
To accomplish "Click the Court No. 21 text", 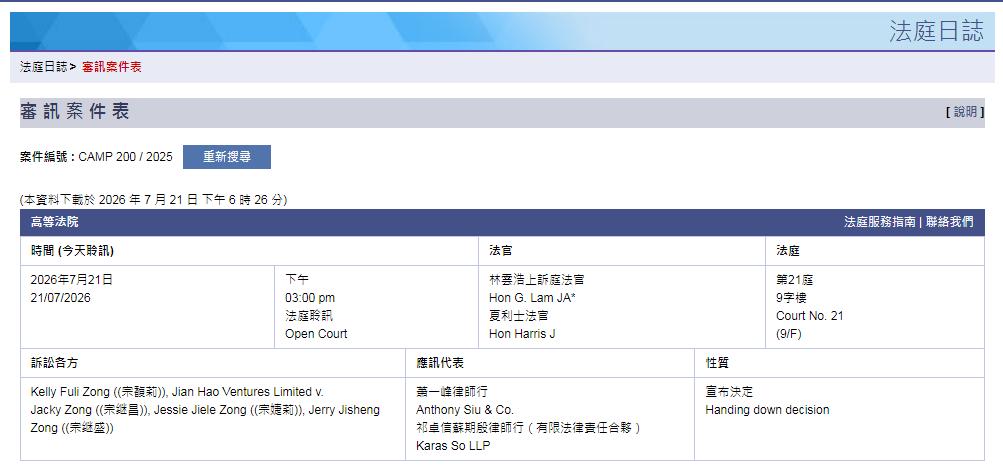I will point(810,315).
